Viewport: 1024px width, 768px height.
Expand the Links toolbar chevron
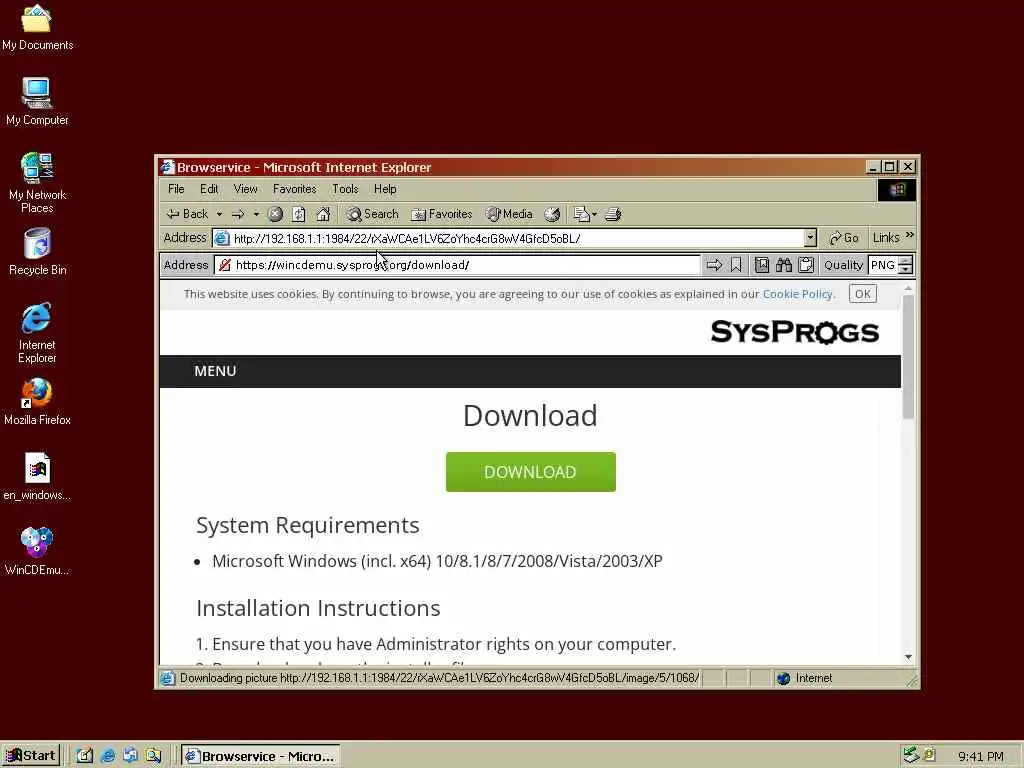(910, 235)
